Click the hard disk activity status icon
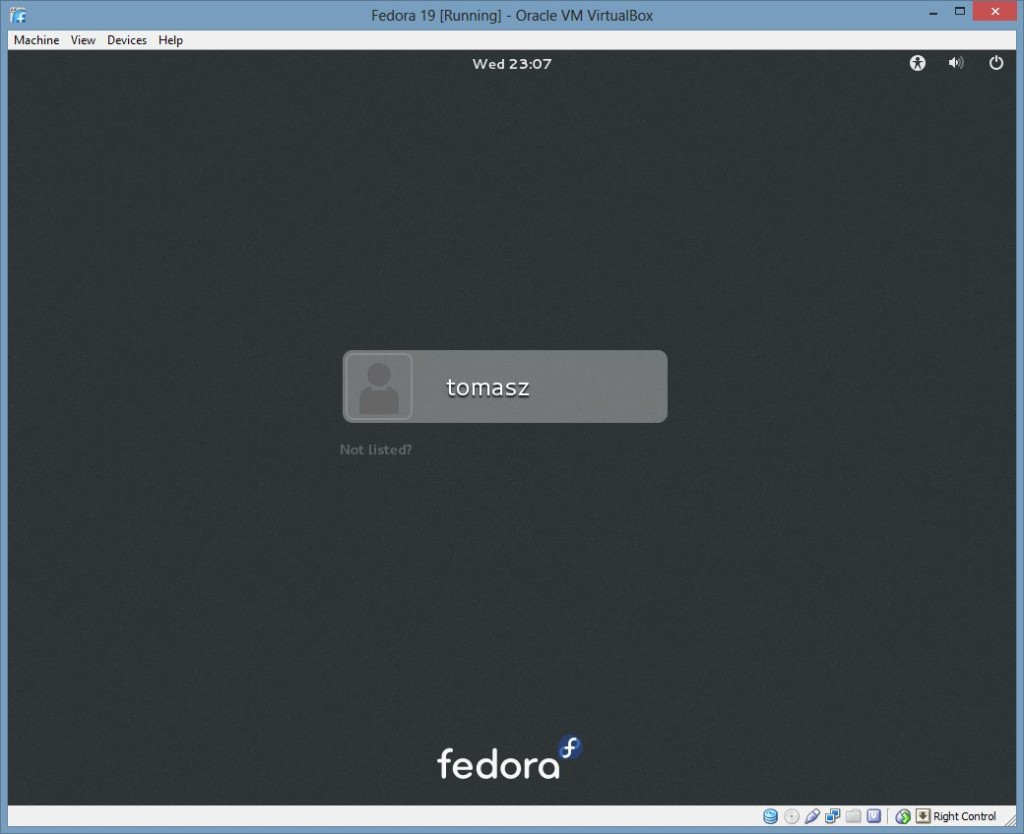 click(x=771, y=816)
